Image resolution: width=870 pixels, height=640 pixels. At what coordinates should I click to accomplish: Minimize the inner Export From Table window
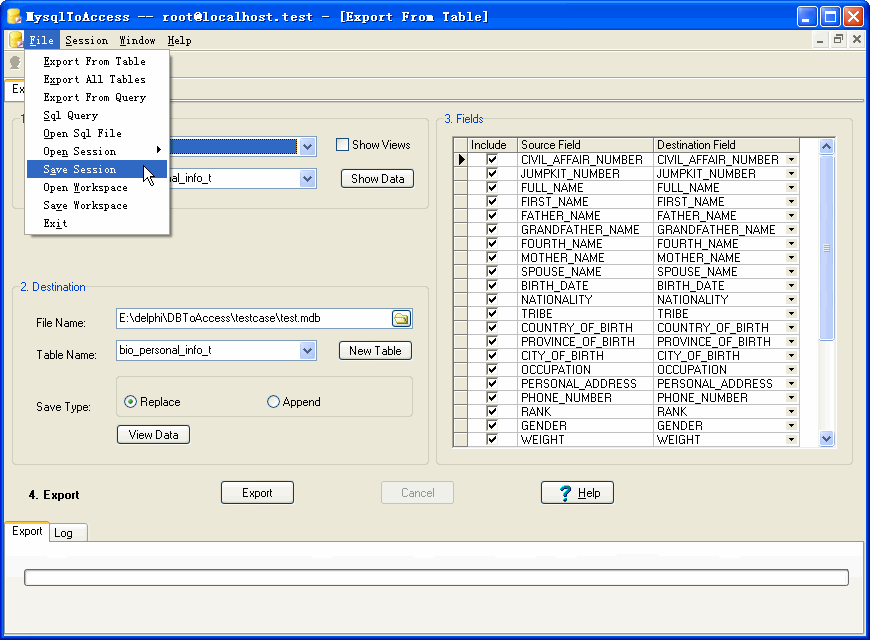pos(820,39)
